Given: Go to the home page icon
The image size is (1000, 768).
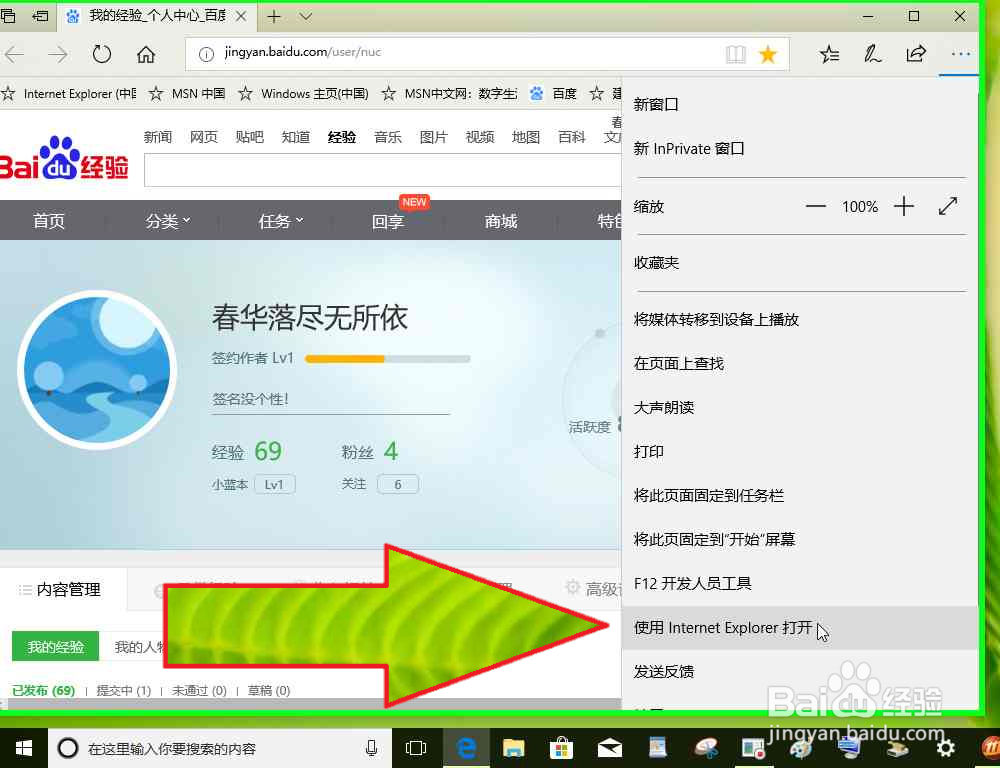Looking at the screenshot, I should pyautogui.click(x=146, y=54).
